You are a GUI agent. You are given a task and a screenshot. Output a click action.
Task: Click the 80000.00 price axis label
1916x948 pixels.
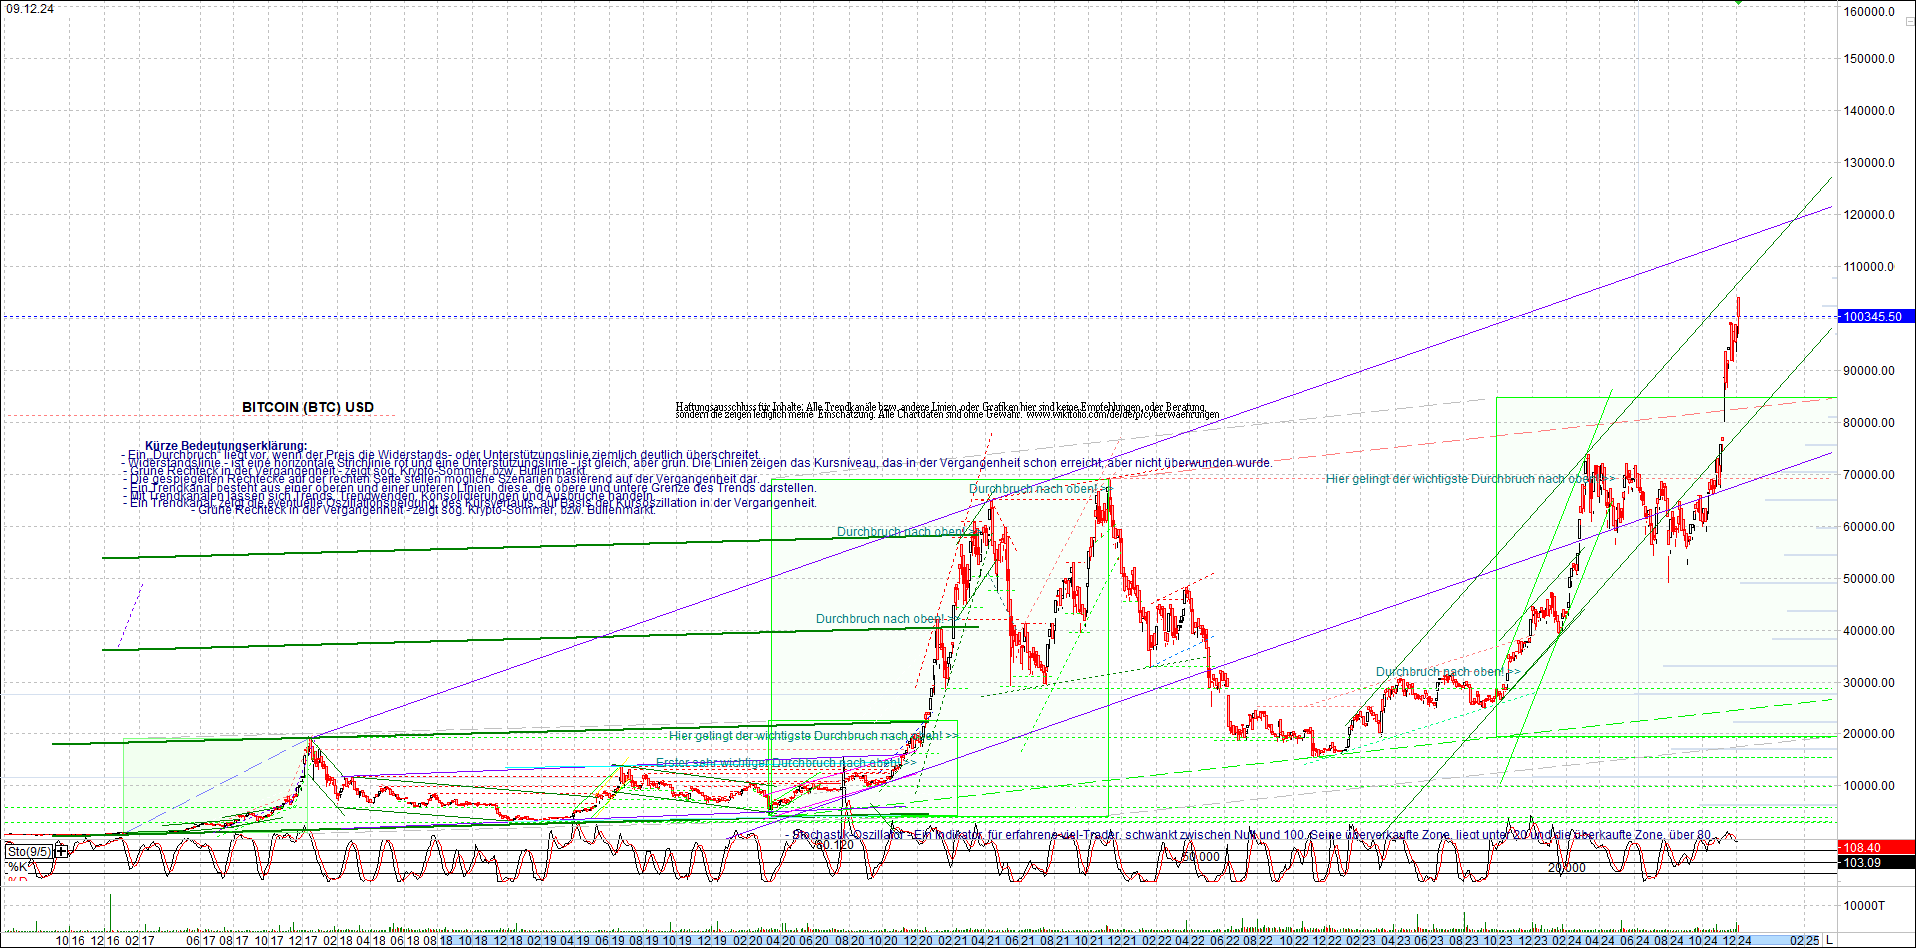click(x=1869, y=423)
